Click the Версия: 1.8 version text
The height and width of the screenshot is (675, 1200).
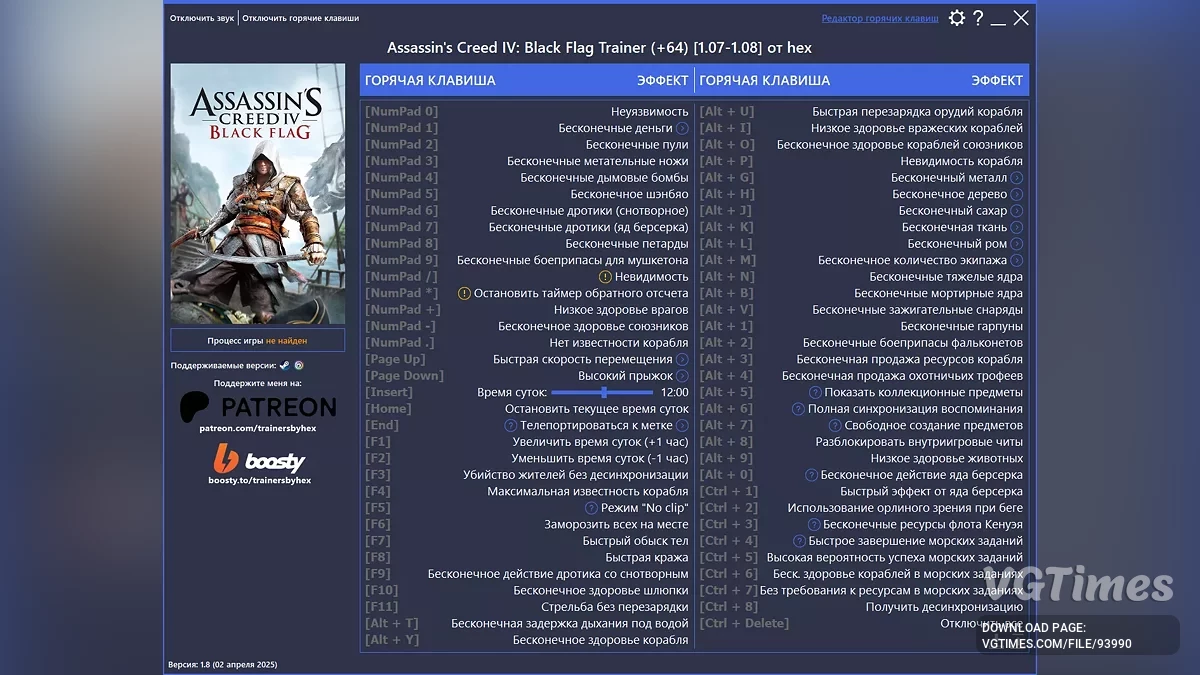222,664
